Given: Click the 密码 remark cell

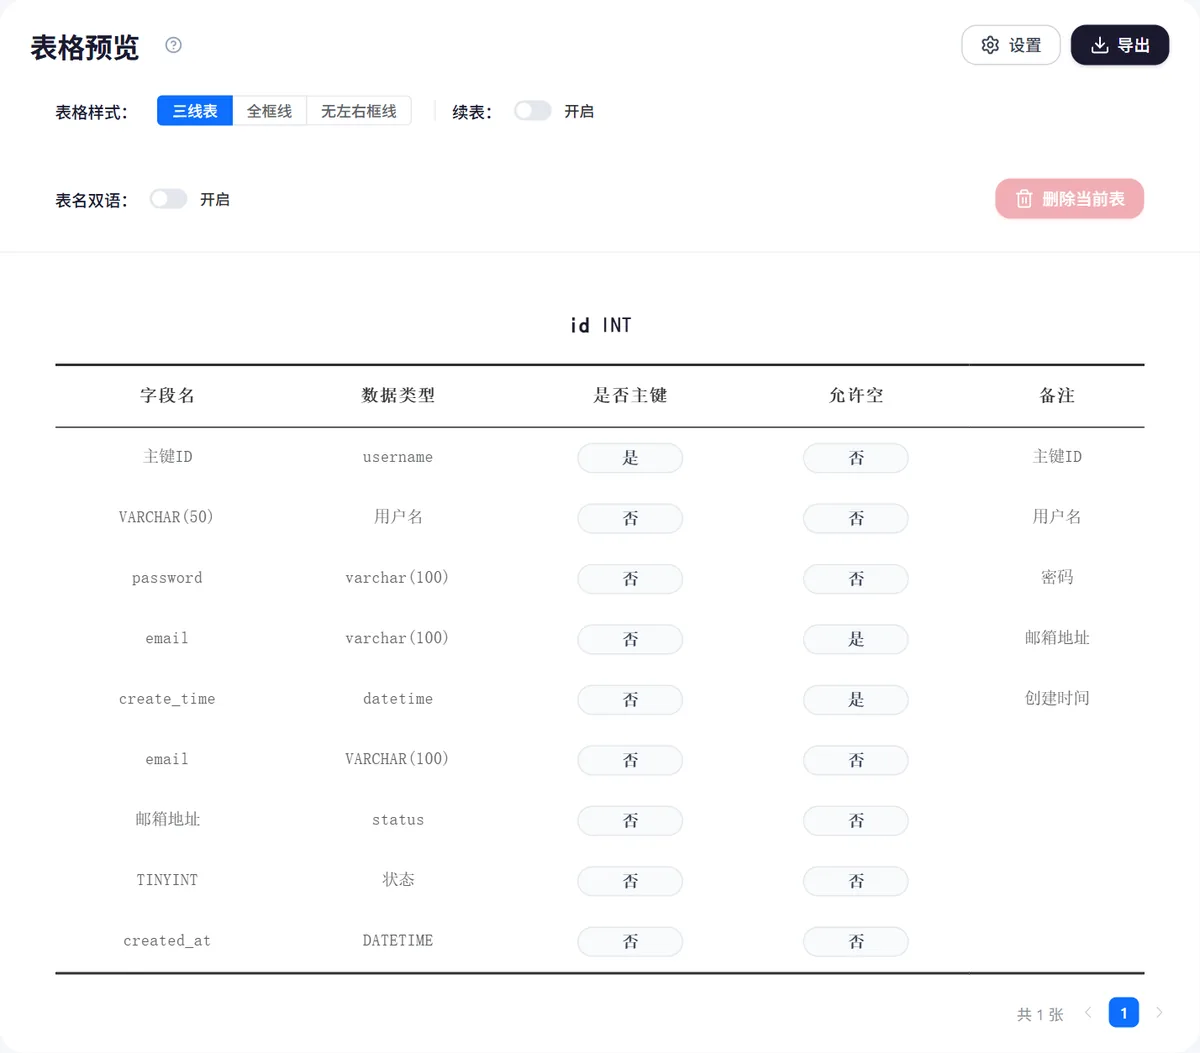Looking at the screenshot, I should pos(1057,577).
